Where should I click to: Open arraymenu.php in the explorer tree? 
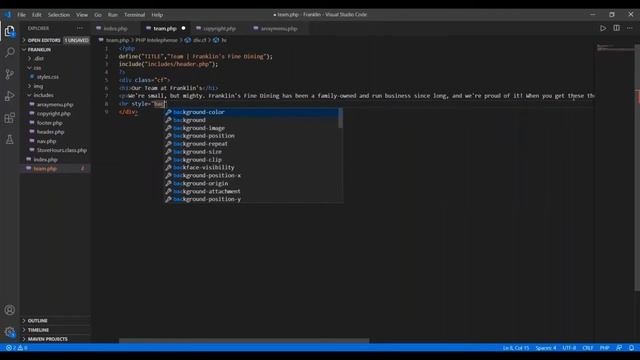coord(55,104)
